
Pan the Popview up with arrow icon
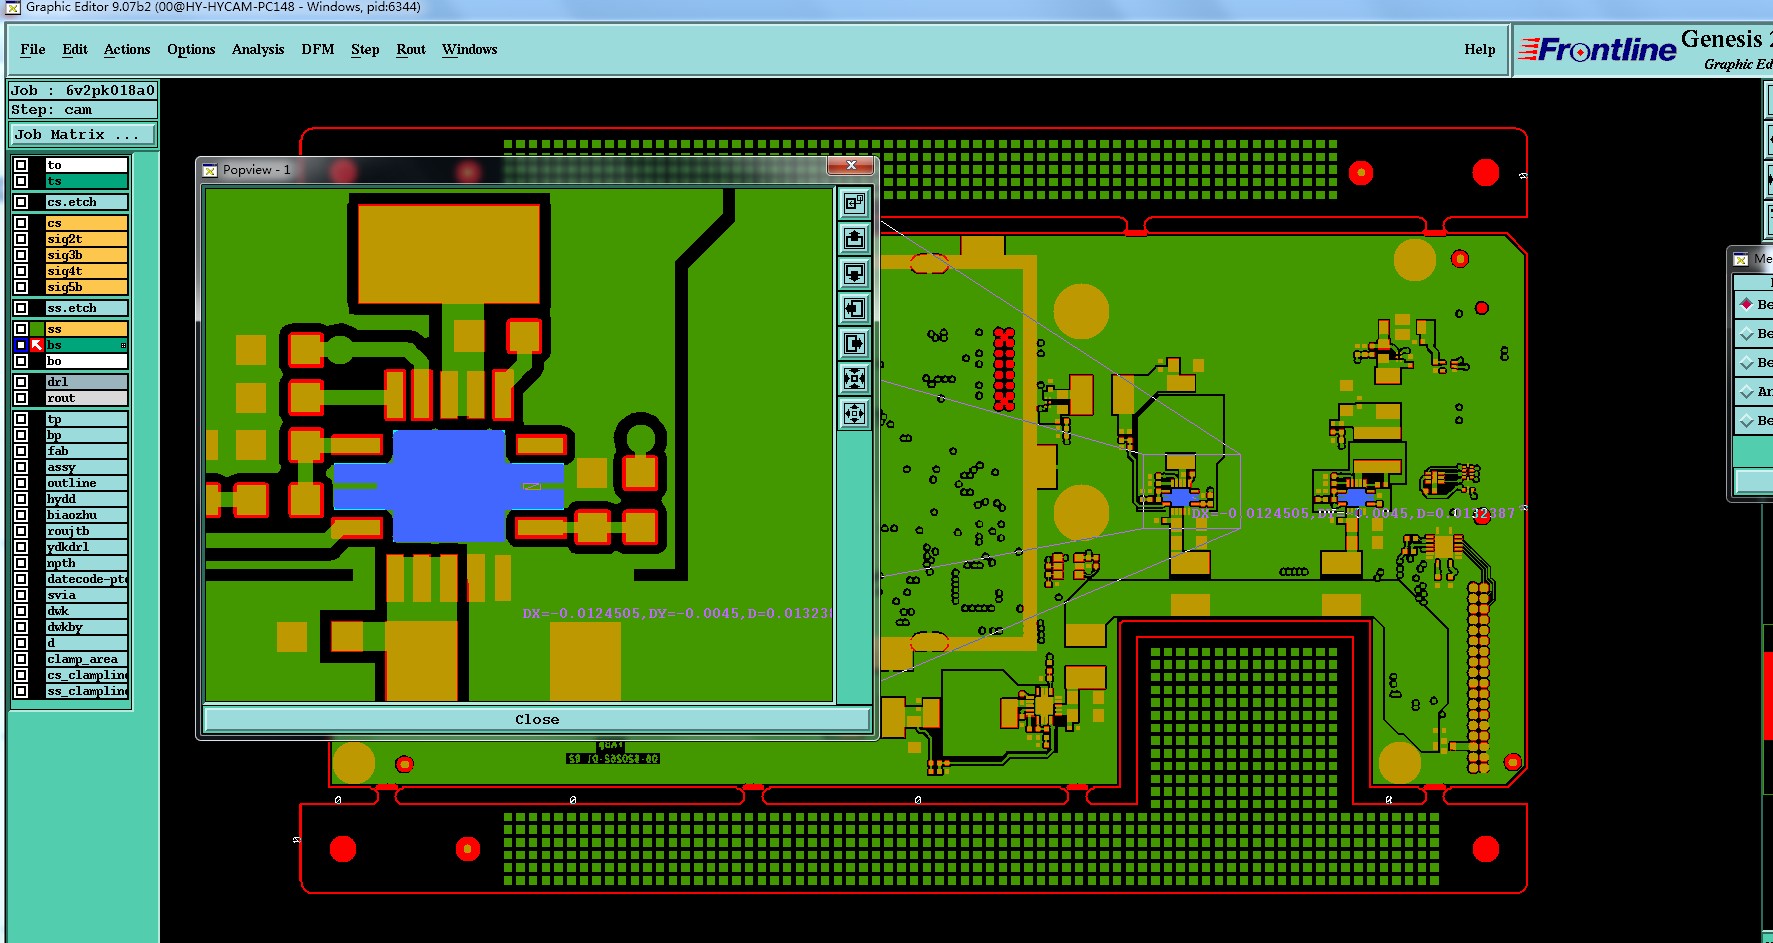click(854, 238)
